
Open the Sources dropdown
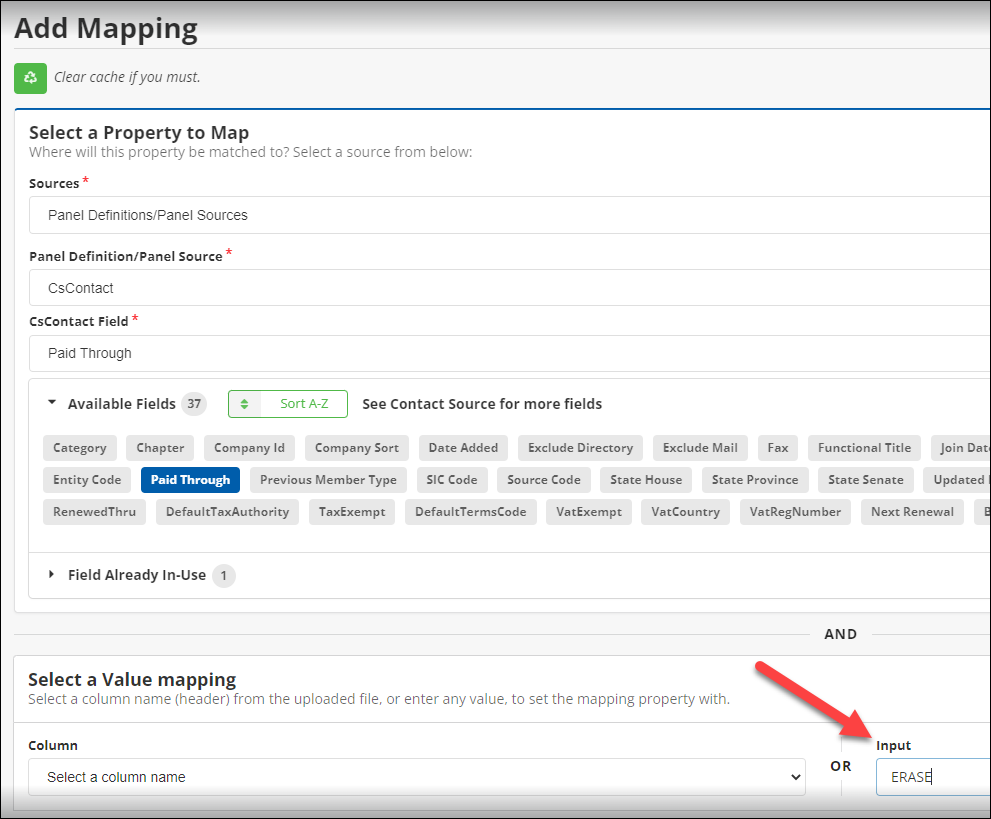[x=510, y=215]
